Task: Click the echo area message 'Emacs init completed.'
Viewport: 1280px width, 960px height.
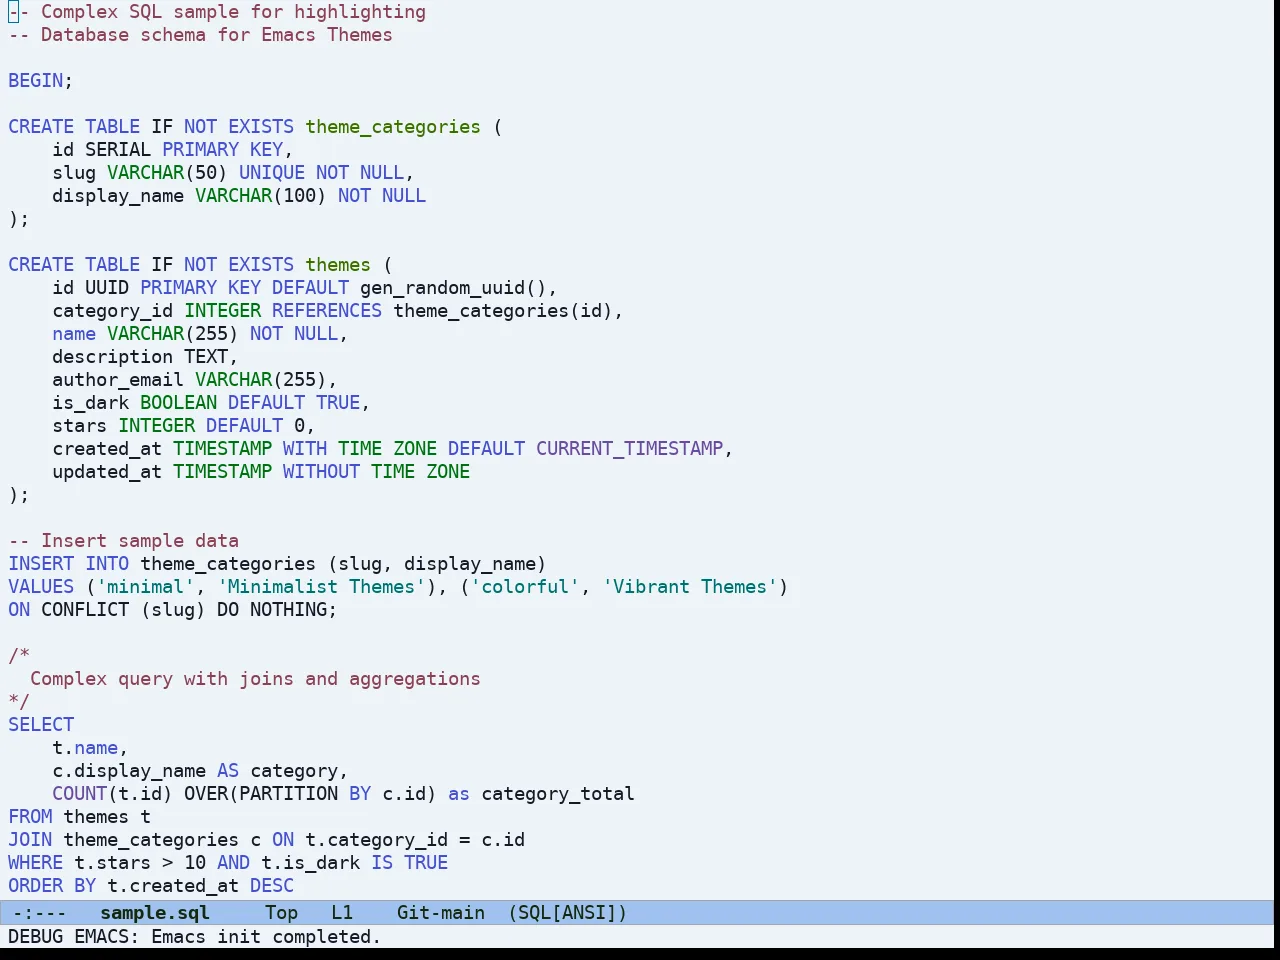Action: tap(266, 936)
